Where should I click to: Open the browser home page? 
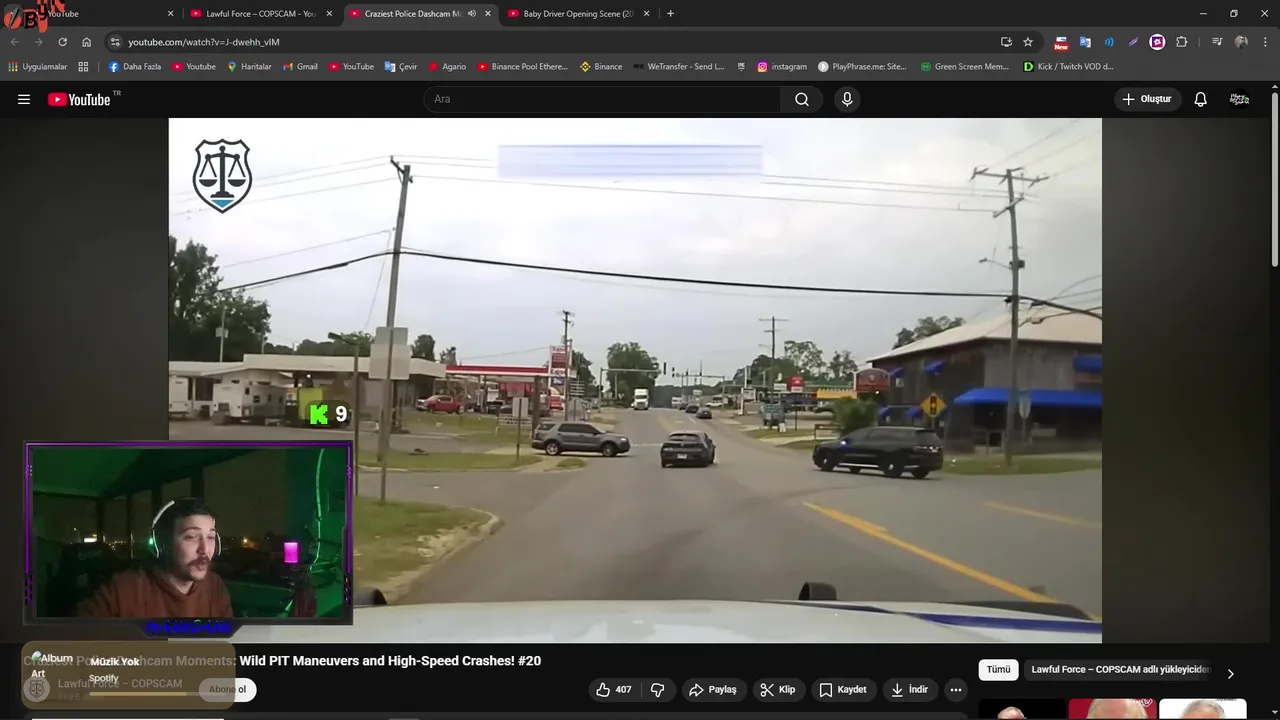pyautogui.click(x=86, y=42)
